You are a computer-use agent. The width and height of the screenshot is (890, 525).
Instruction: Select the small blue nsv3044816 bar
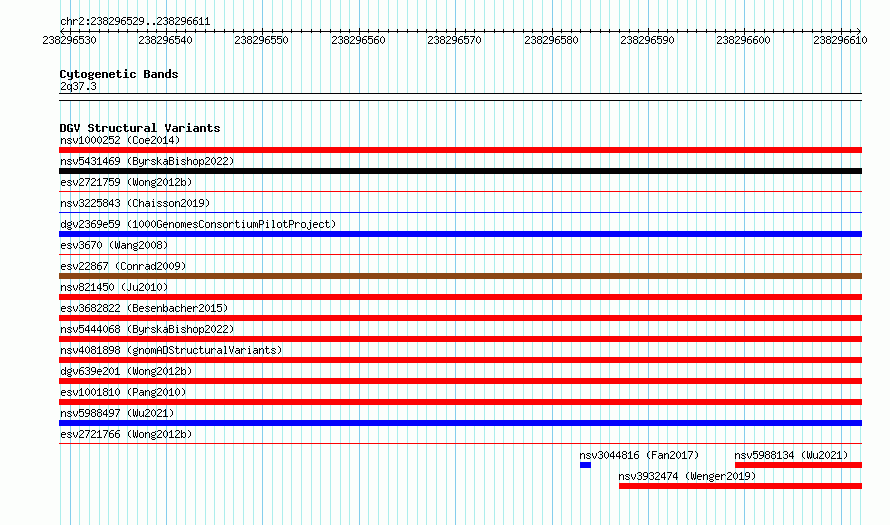[585, 465]
